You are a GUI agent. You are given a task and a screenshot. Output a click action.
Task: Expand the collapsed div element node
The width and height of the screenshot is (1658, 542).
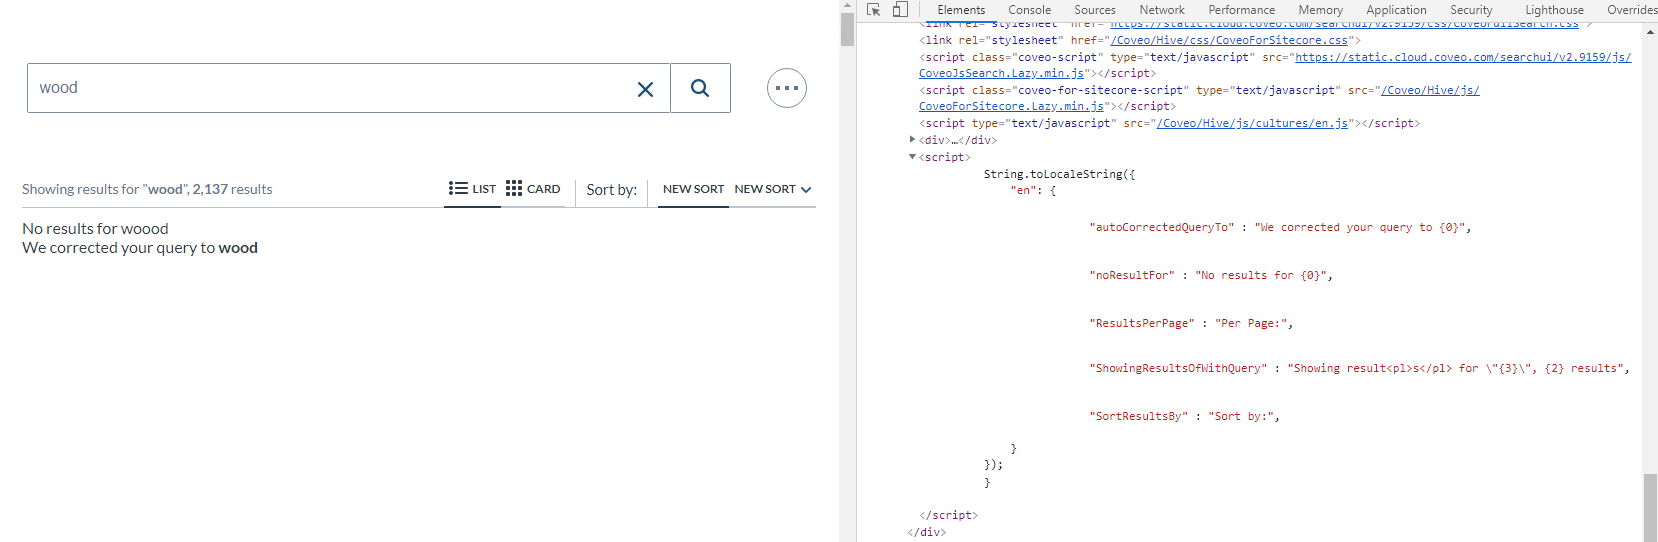912,140
